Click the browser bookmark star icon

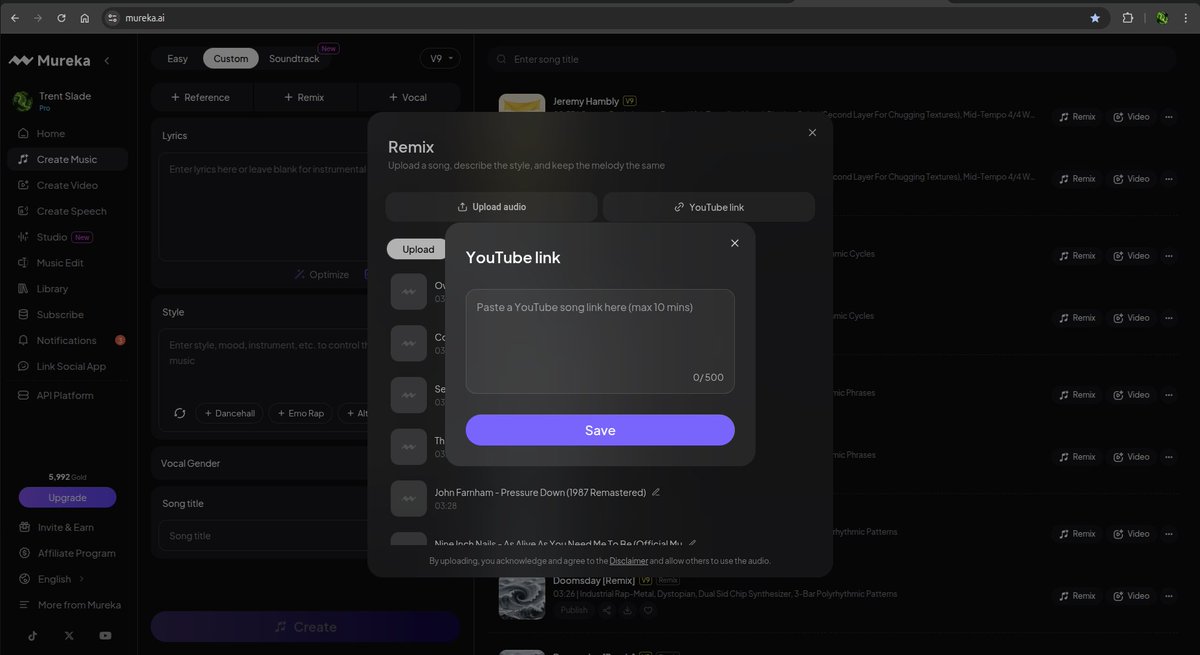[1095, 18]
